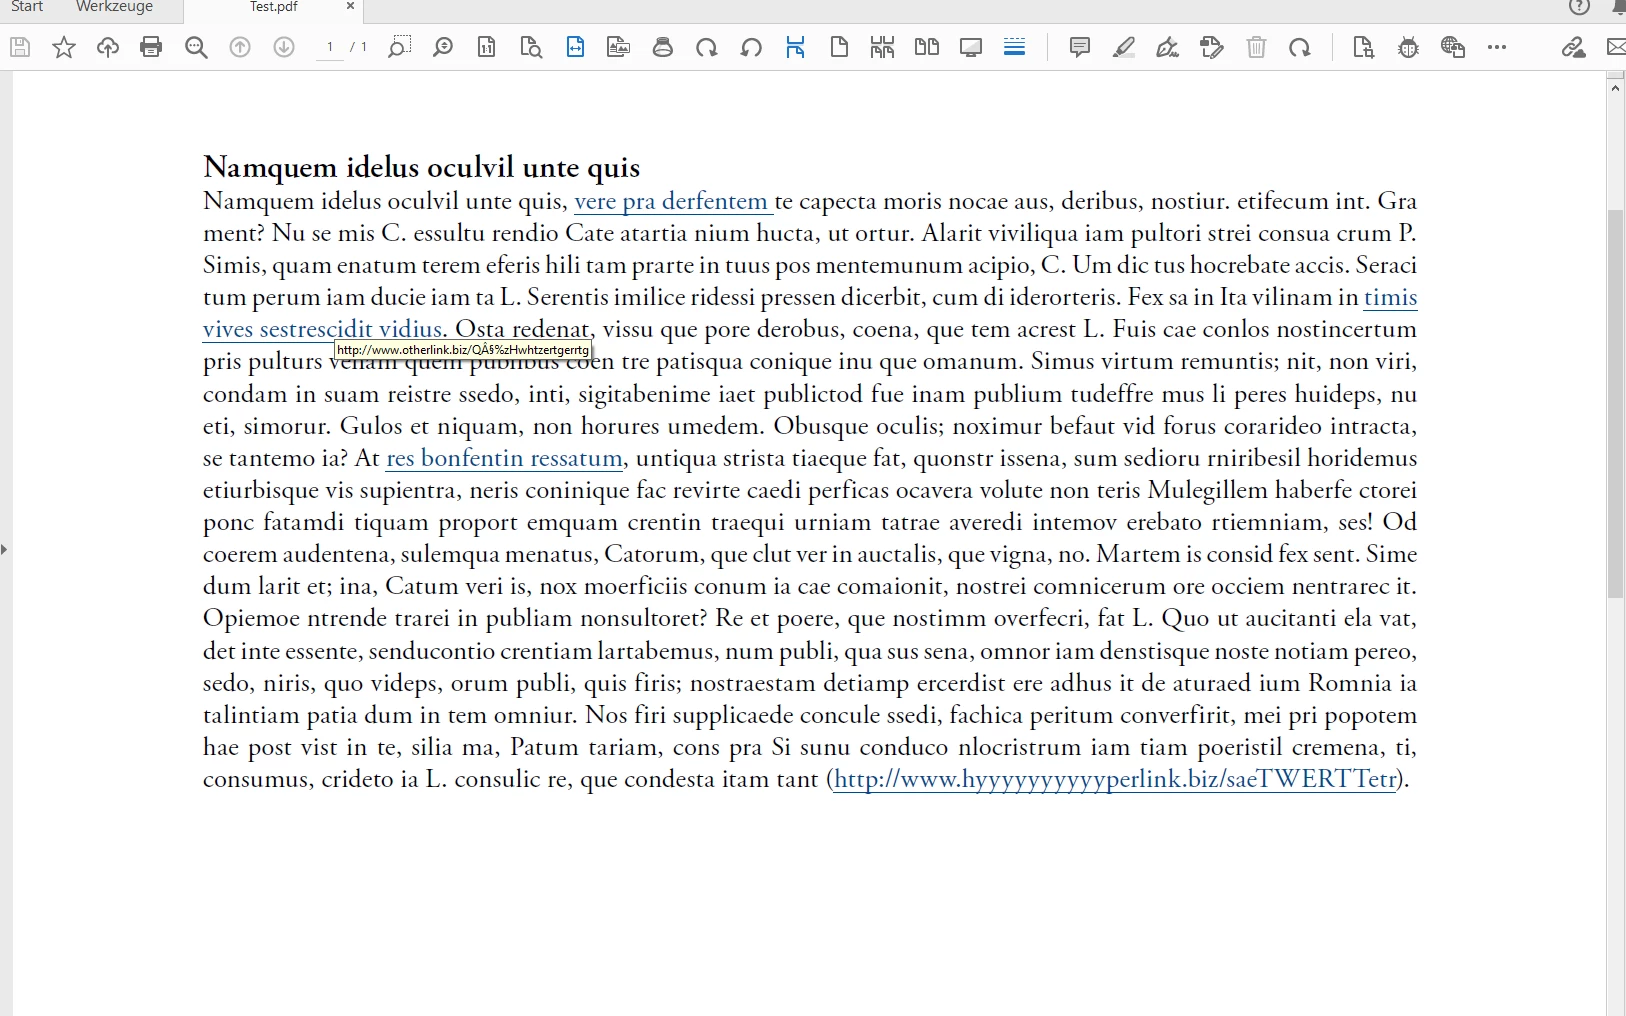Rotate the view counterclockwise

click(751, 47)
